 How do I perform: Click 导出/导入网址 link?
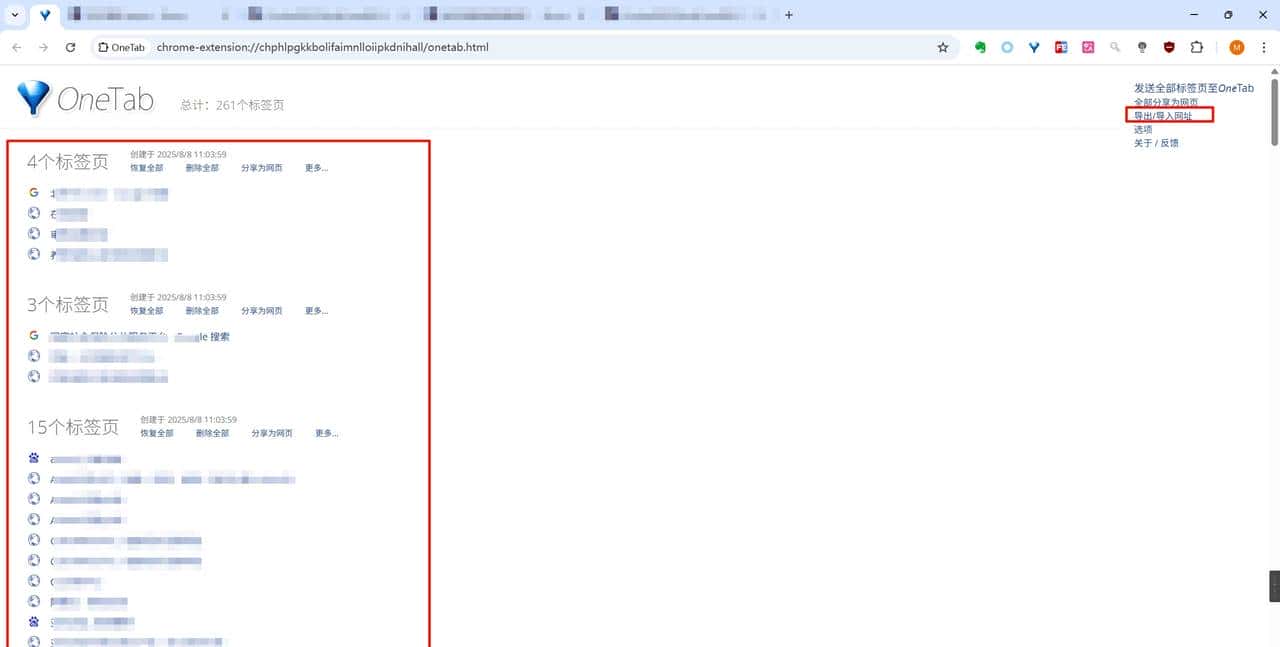click(1163, 116)
